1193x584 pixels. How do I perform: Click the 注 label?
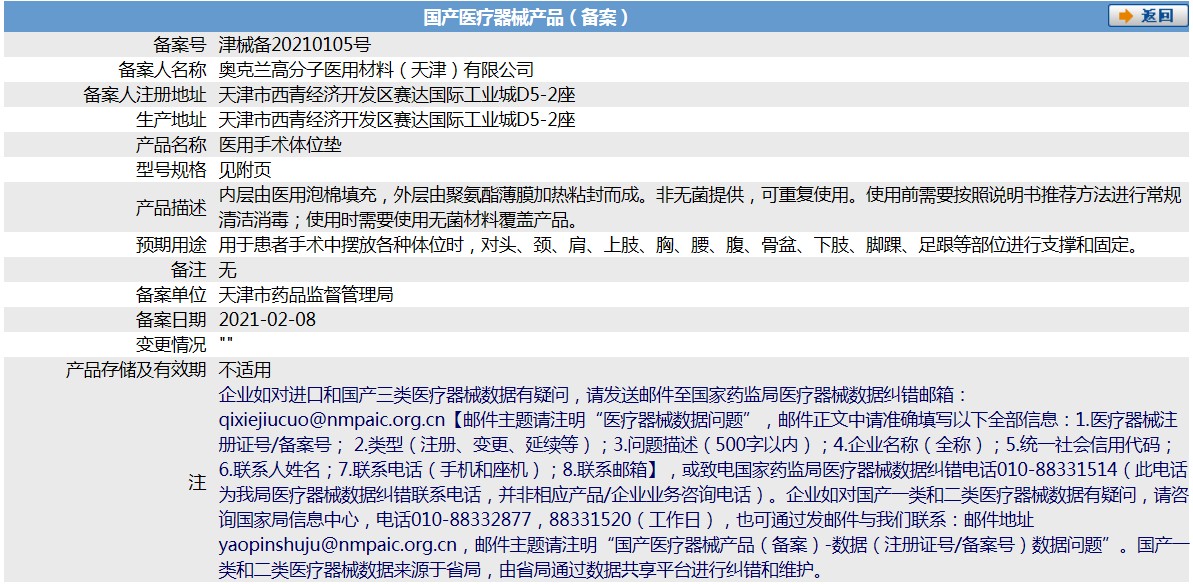coord(197,483)
